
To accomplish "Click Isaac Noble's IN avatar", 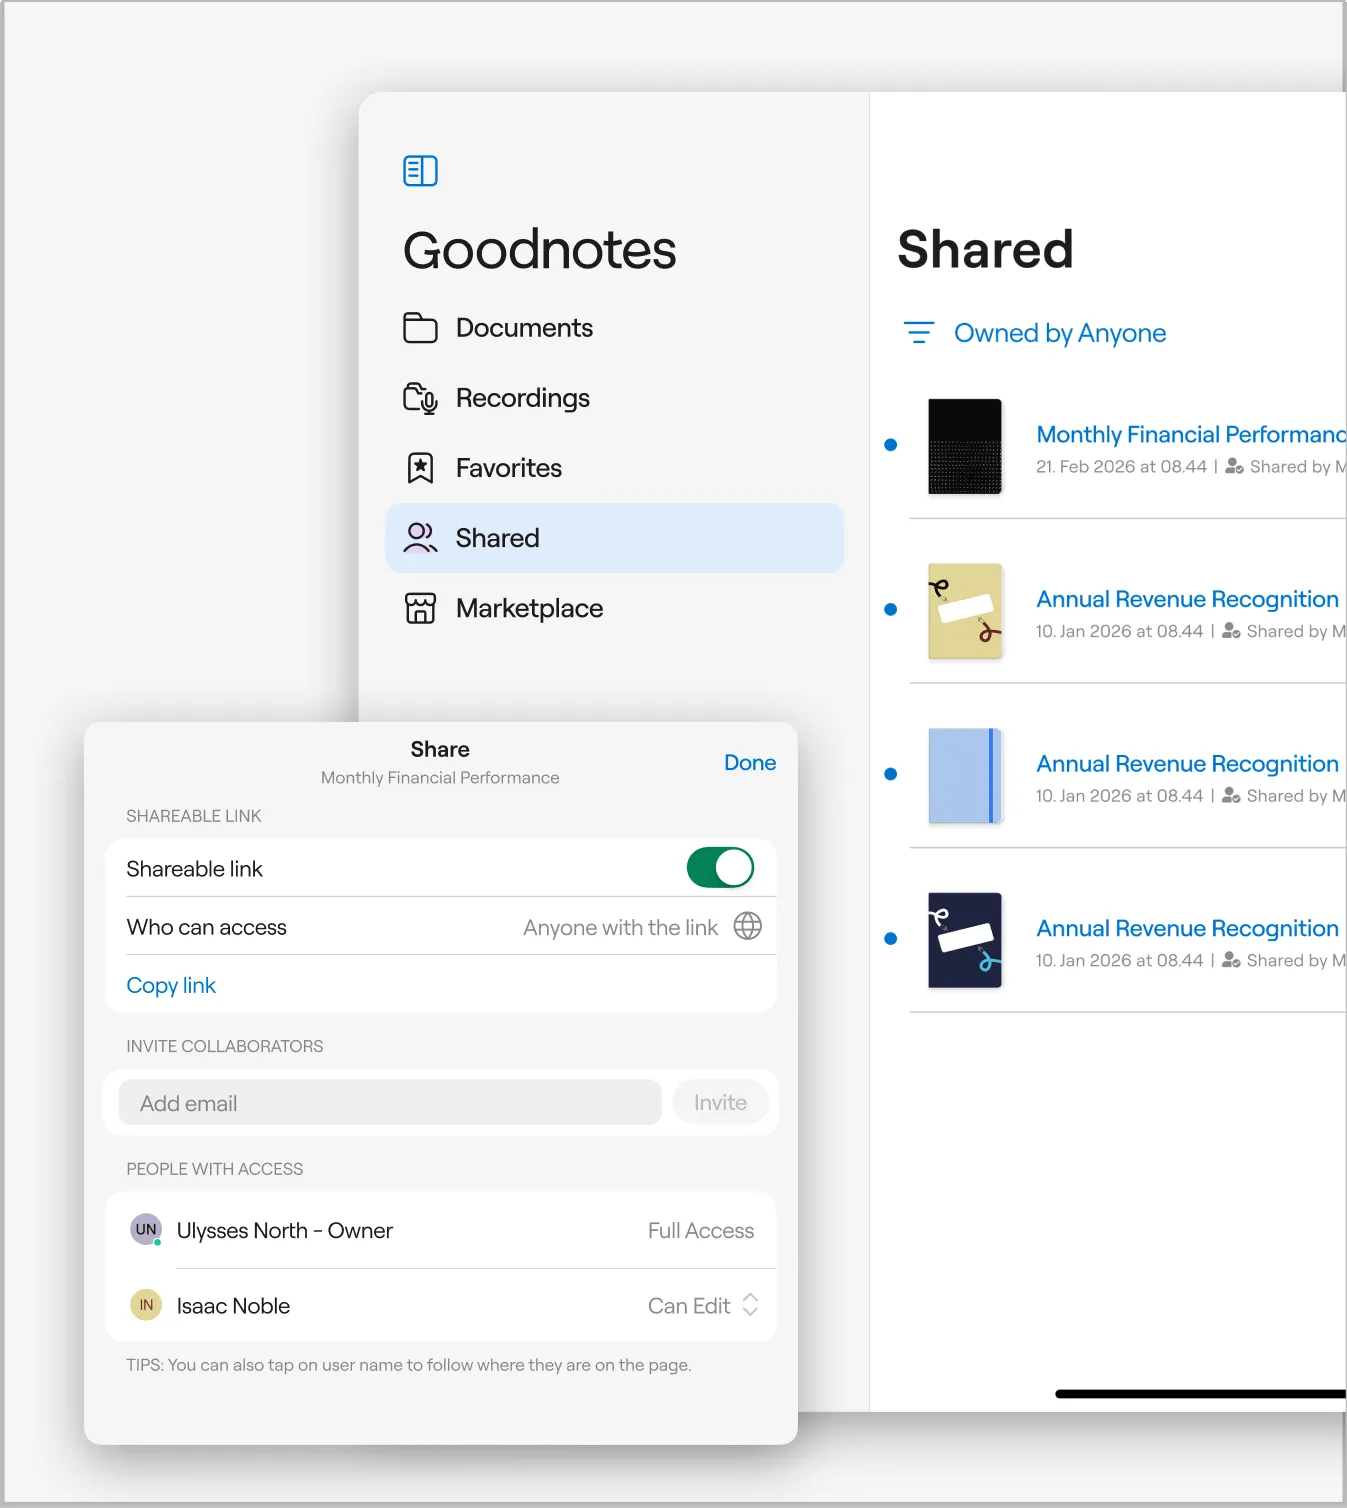I will pyautogui.click(x=146, y=1305).
